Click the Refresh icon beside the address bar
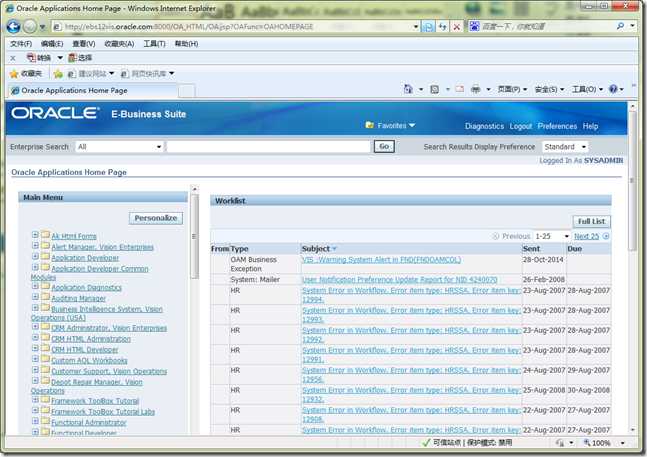 point(443,27)
